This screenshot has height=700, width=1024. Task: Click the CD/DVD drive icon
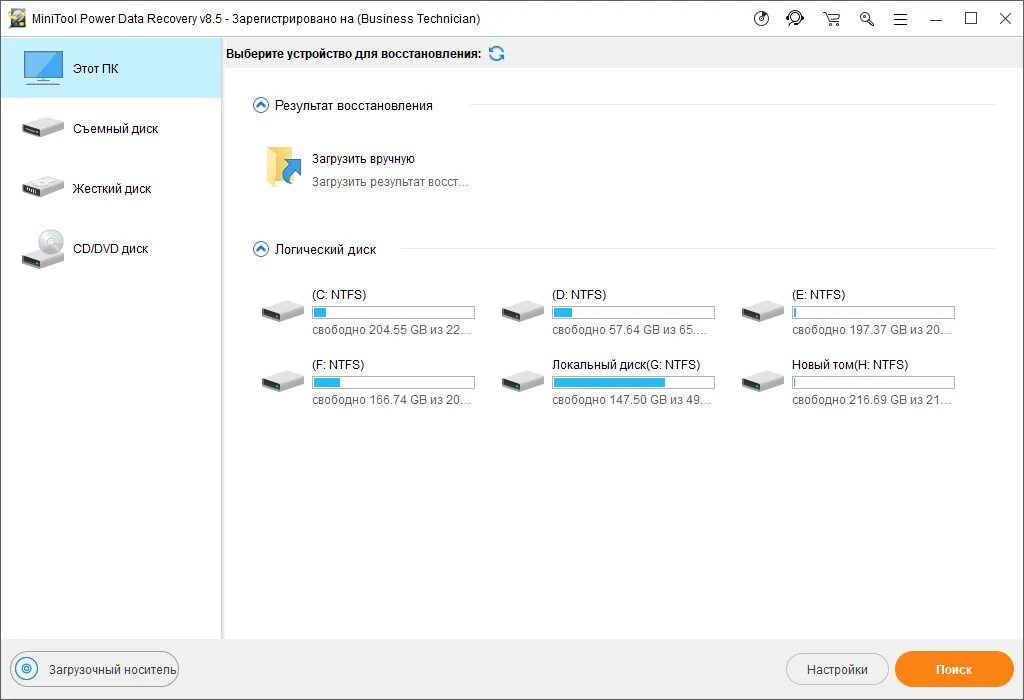(43, 249)
